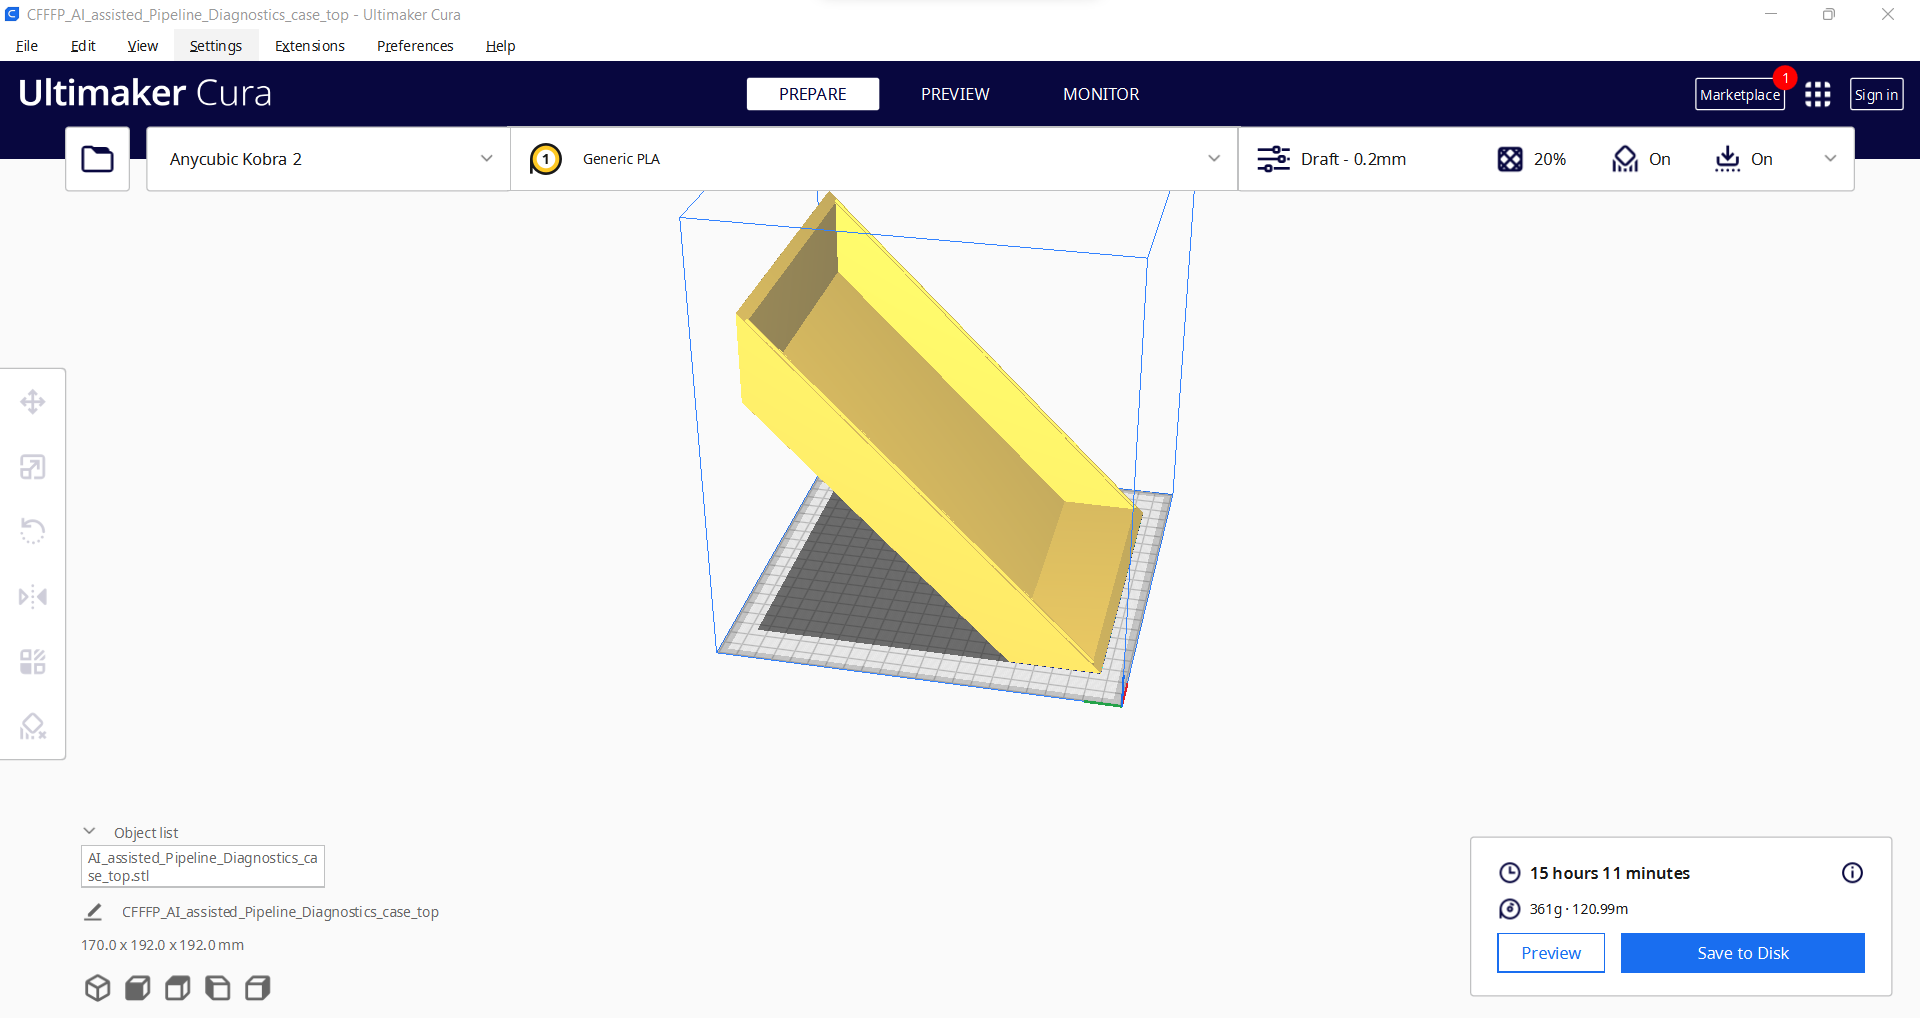Select AI_assisted_Pipeline_Diagnostics_case_top.stl in object list

coord(202,866)
